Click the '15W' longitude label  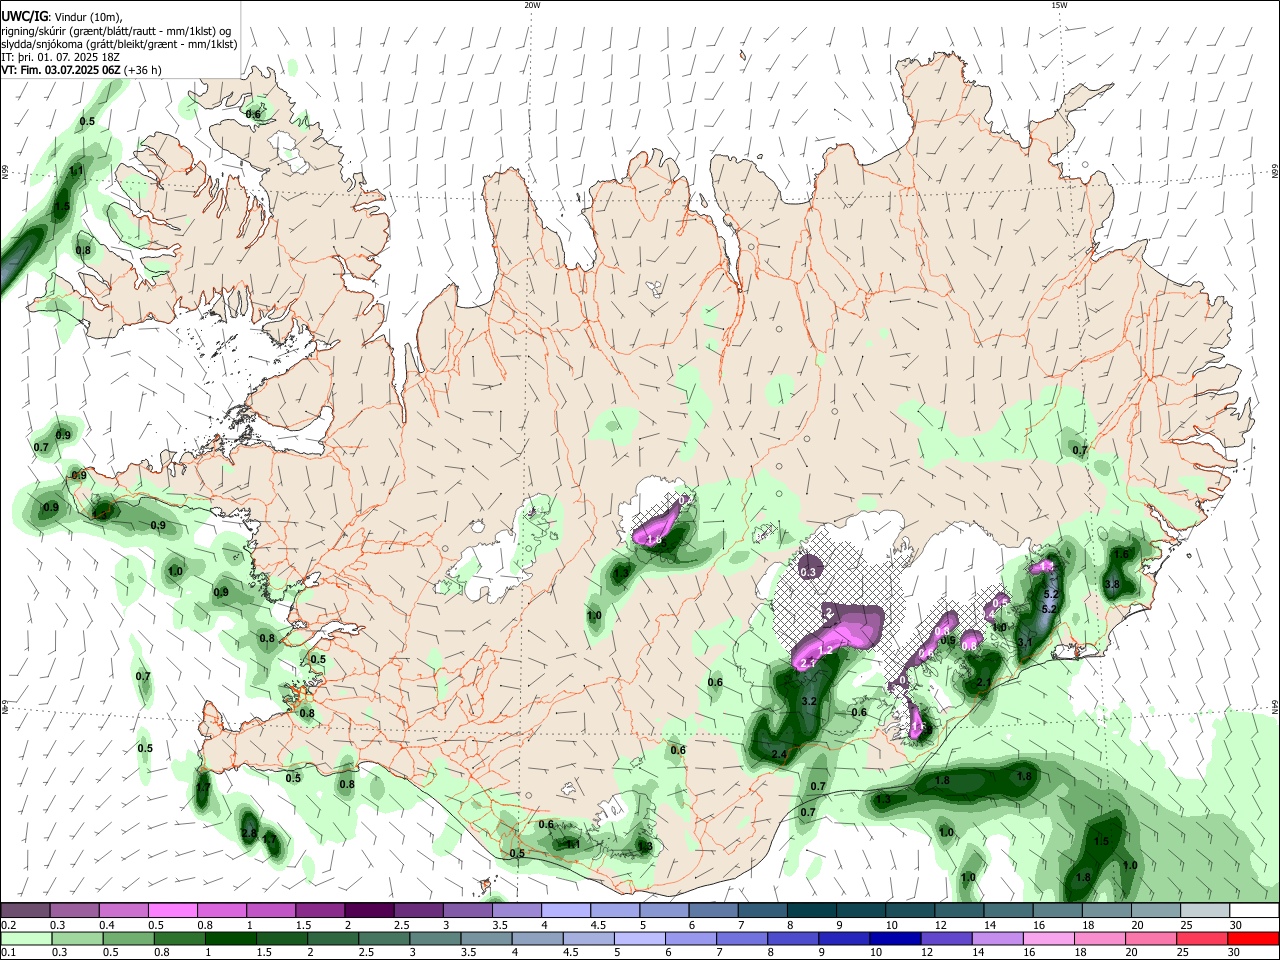(1059, 5)
